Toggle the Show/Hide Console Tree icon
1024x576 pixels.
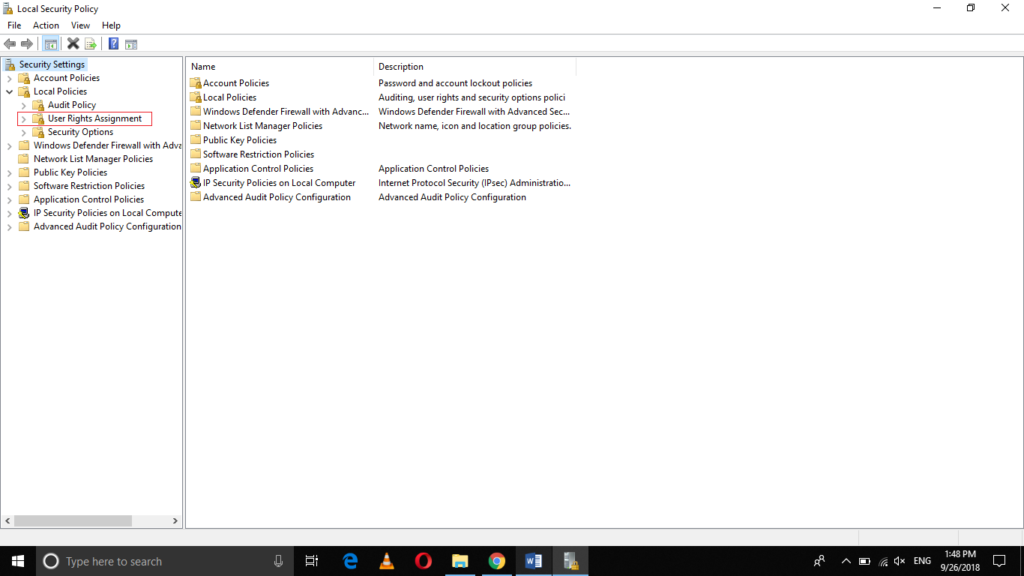coord(51,43)
